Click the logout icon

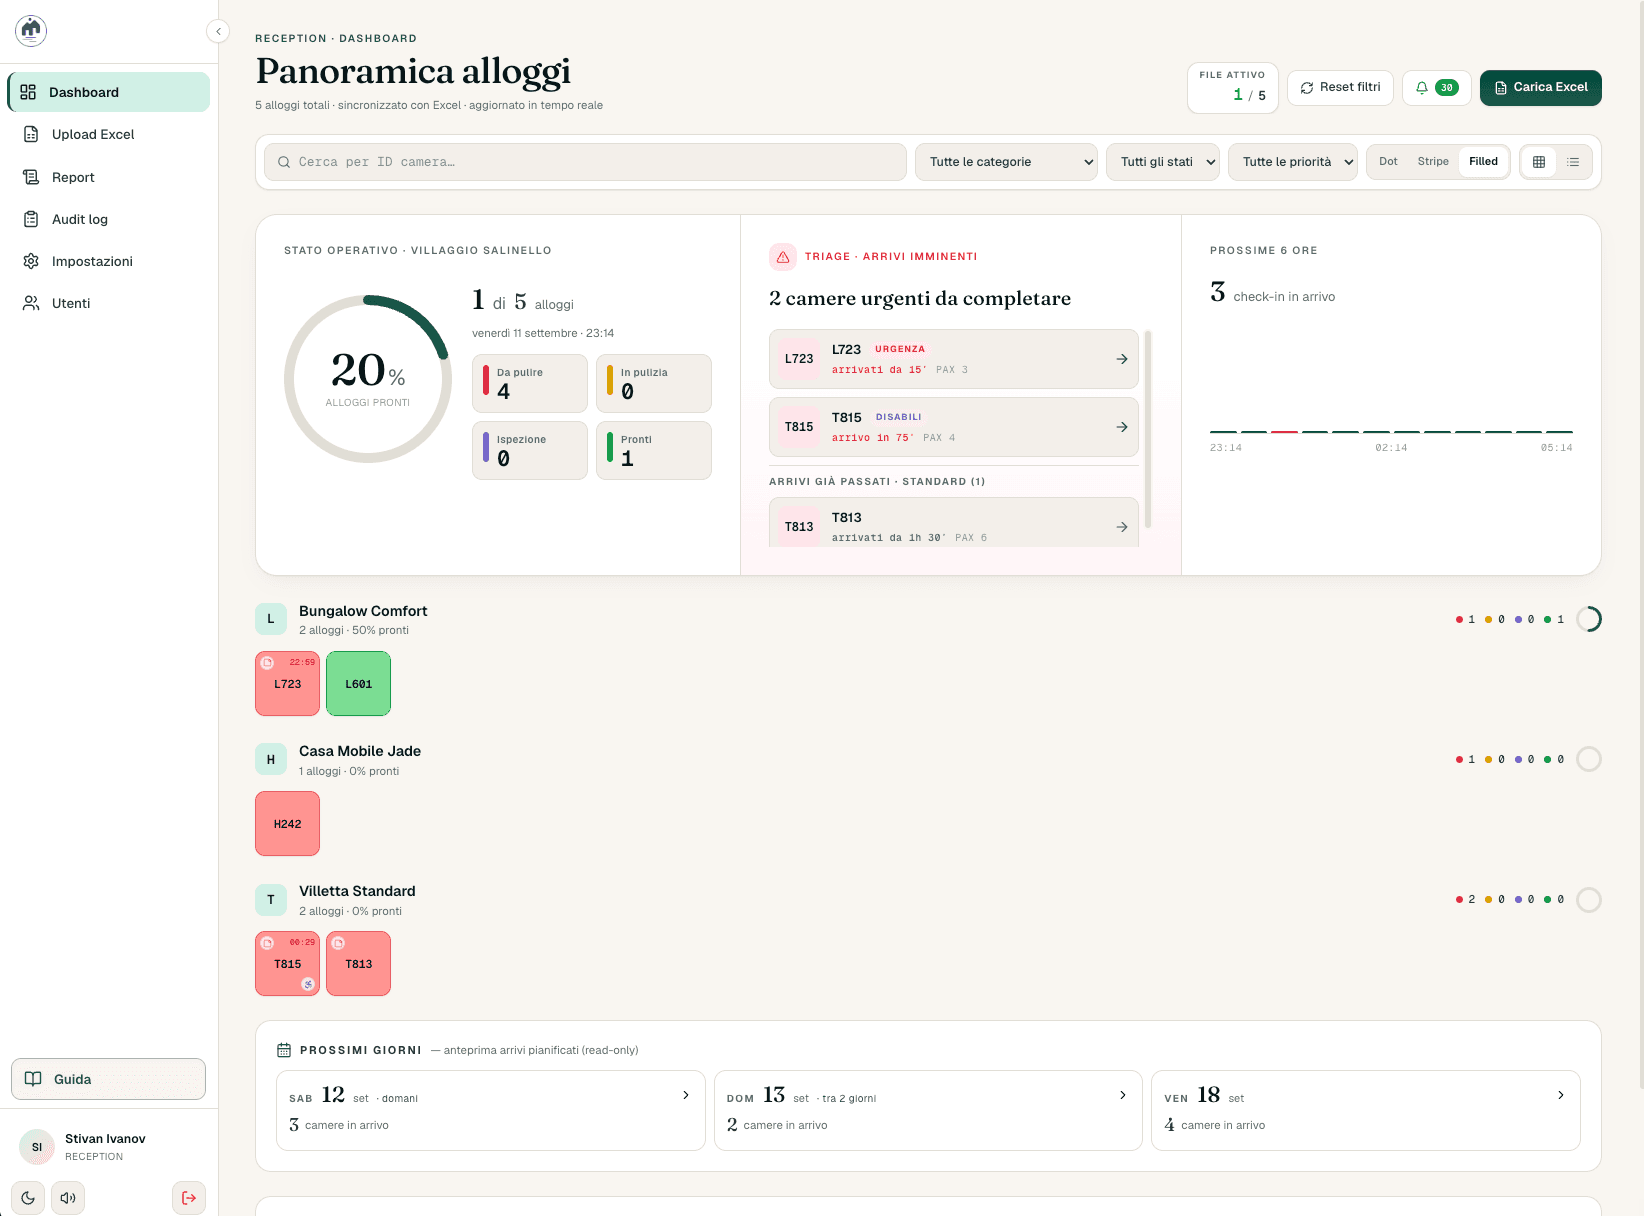click(x=189, y=1197)
